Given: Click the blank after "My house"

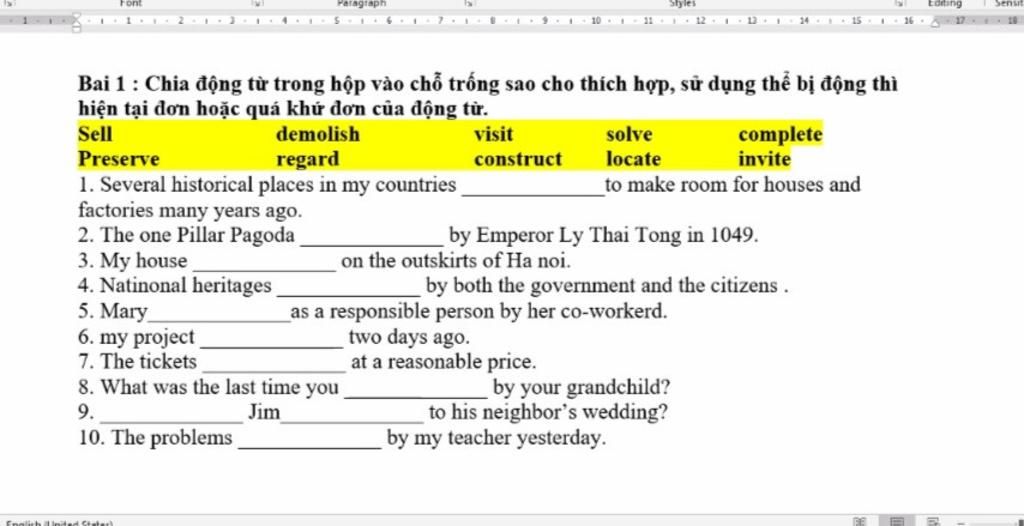Looking at the screenshot, I should coord(264,264).
